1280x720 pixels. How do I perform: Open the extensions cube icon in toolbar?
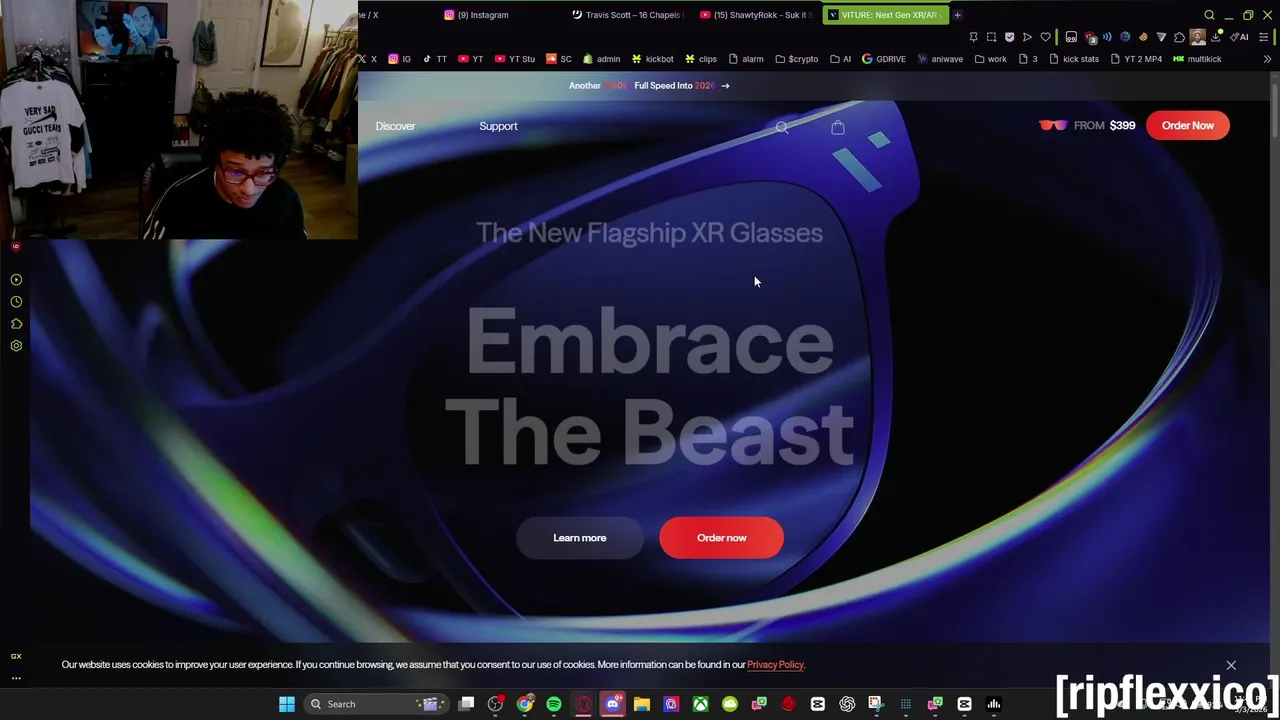pos(1179,37)
